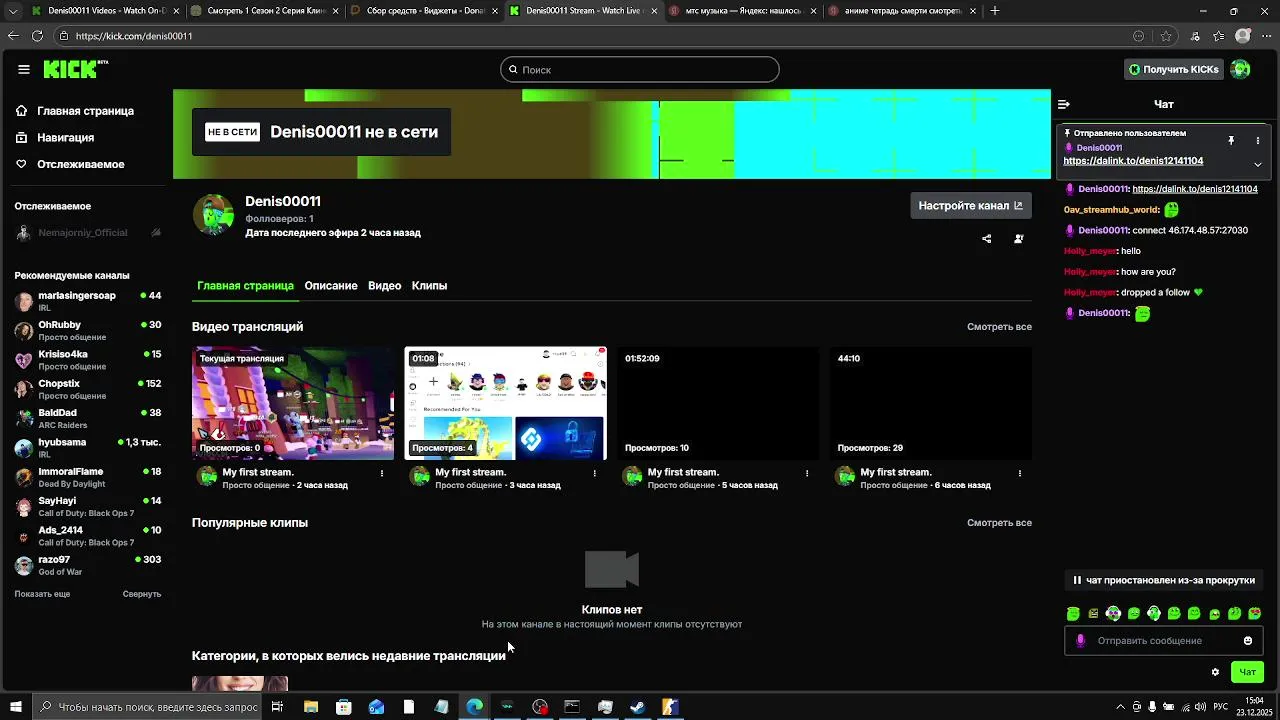The width and height of the screenshot is (1280, 720).
Task: Click the Denis00011 channel avatar
Action: coord(213,214)
